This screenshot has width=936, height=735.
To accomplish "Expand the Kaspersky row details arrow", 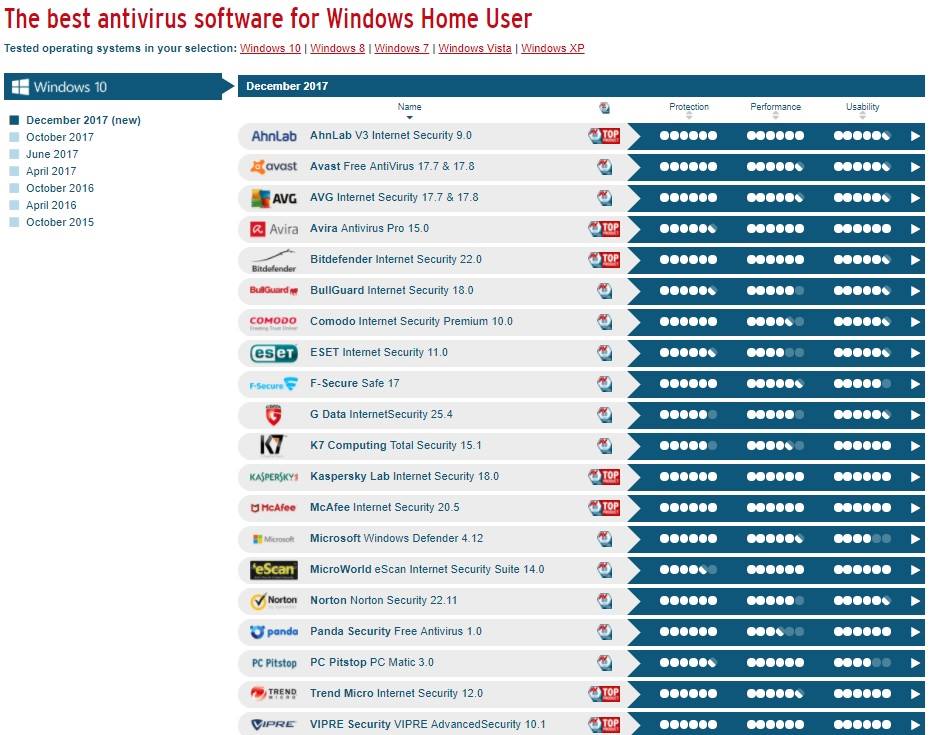I will point(915,477).
